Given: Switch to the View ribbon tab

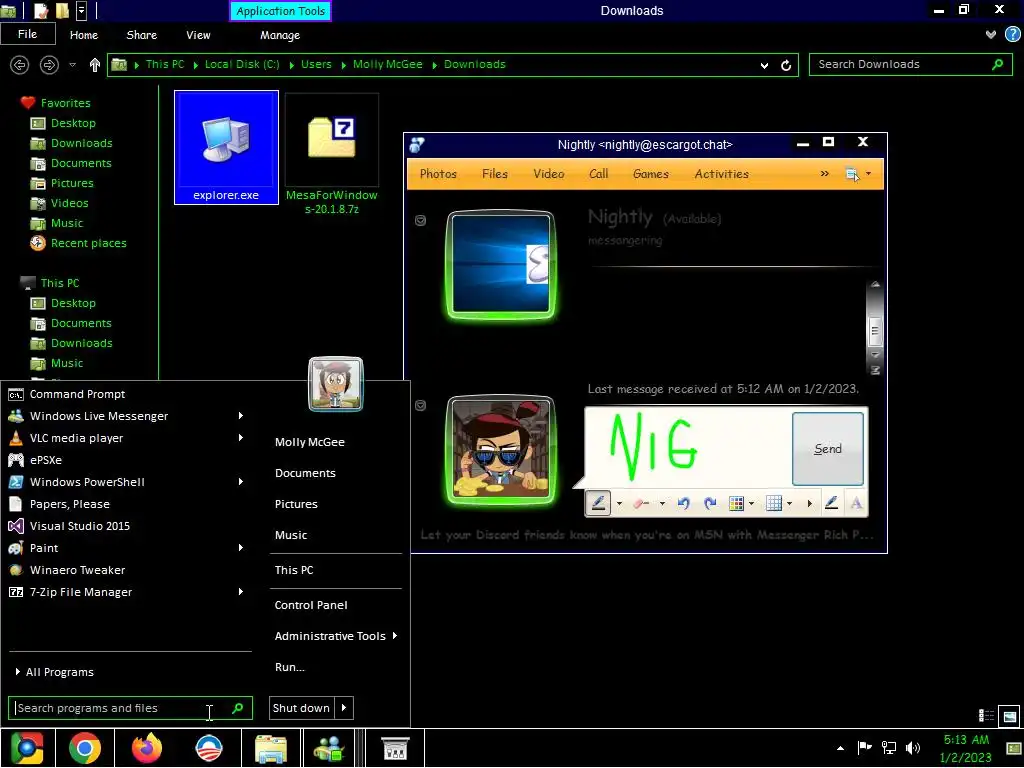Looking at the screenshot, I should pos(198,35).
